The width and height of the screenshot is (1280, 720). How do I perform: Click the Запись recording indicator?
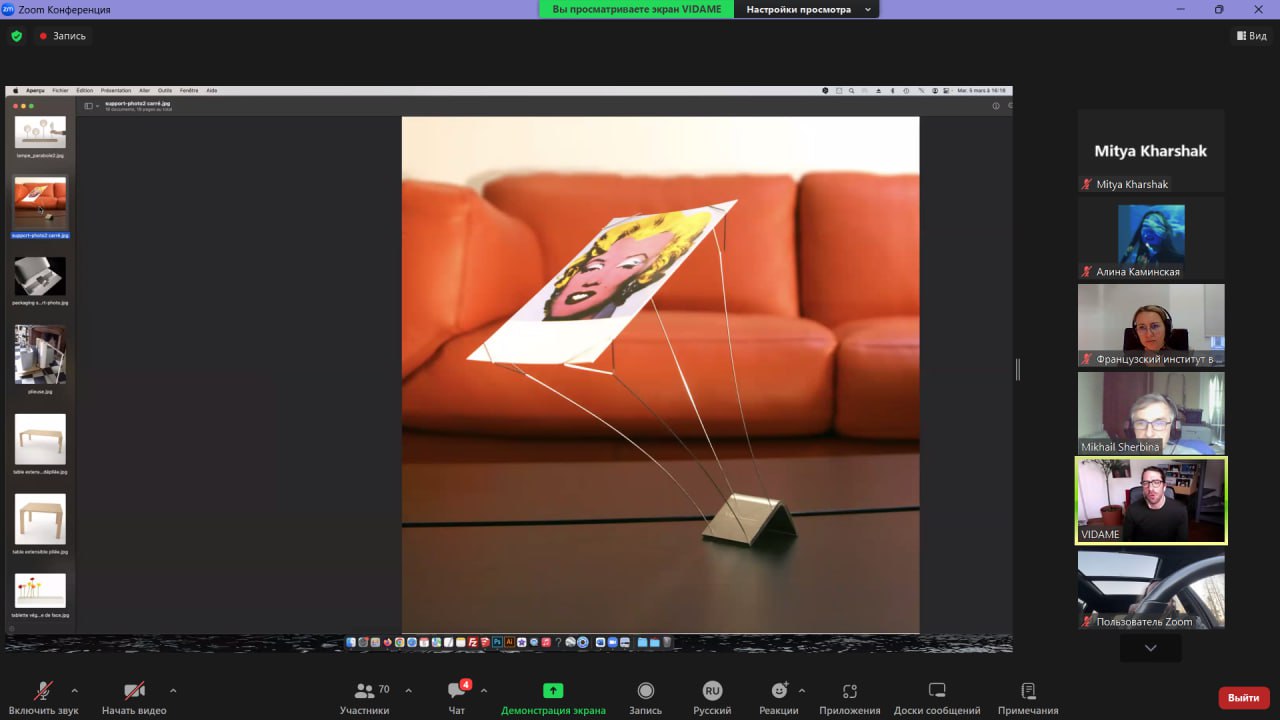pyautogui.click(x=62, y=36)
